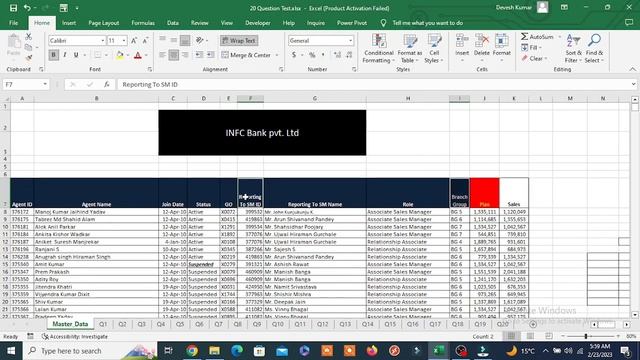
Task: Pick the yellow Fill Color button
Action: coord(120,55)
